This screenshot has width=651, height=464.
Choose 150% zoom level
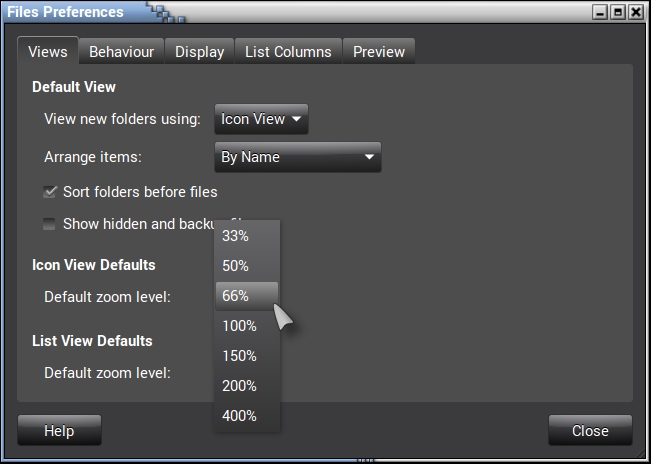(239, 356)
